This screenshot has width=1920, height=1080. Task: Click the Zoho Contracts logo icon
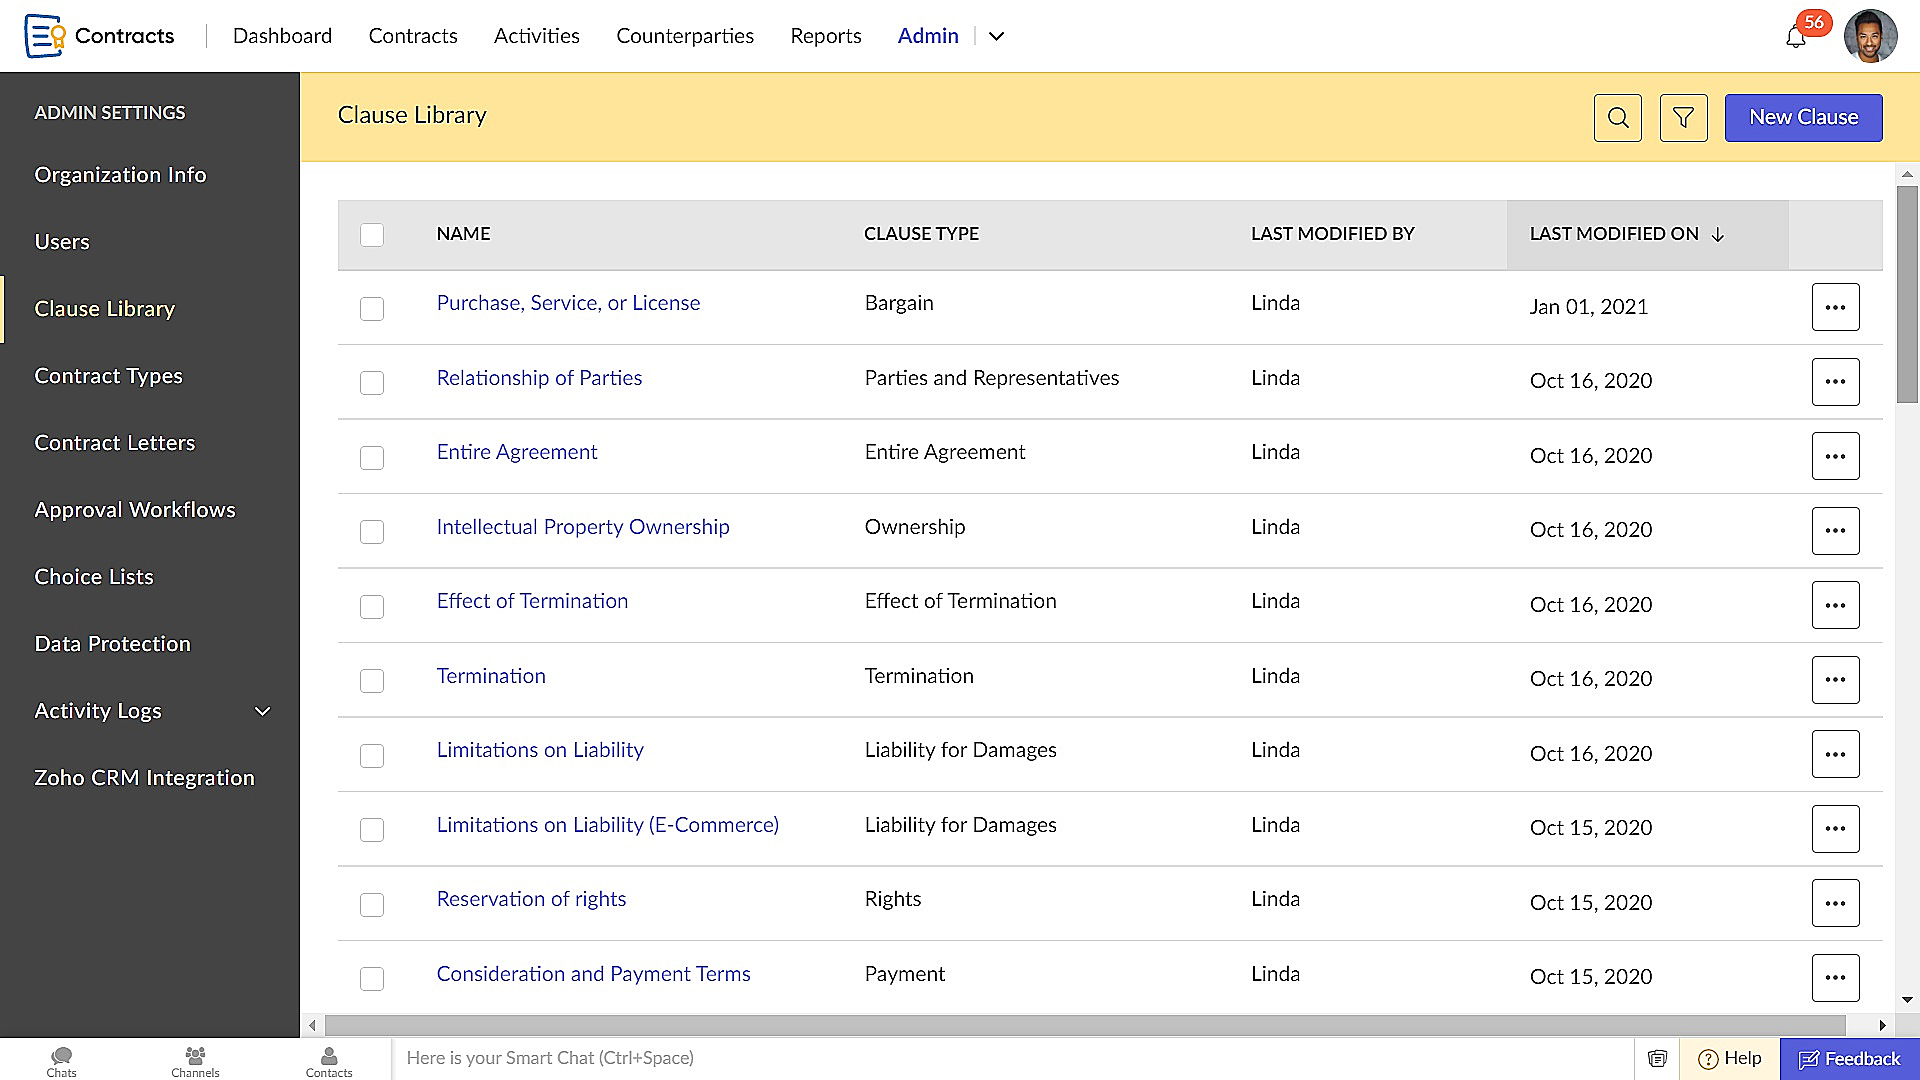44,36
